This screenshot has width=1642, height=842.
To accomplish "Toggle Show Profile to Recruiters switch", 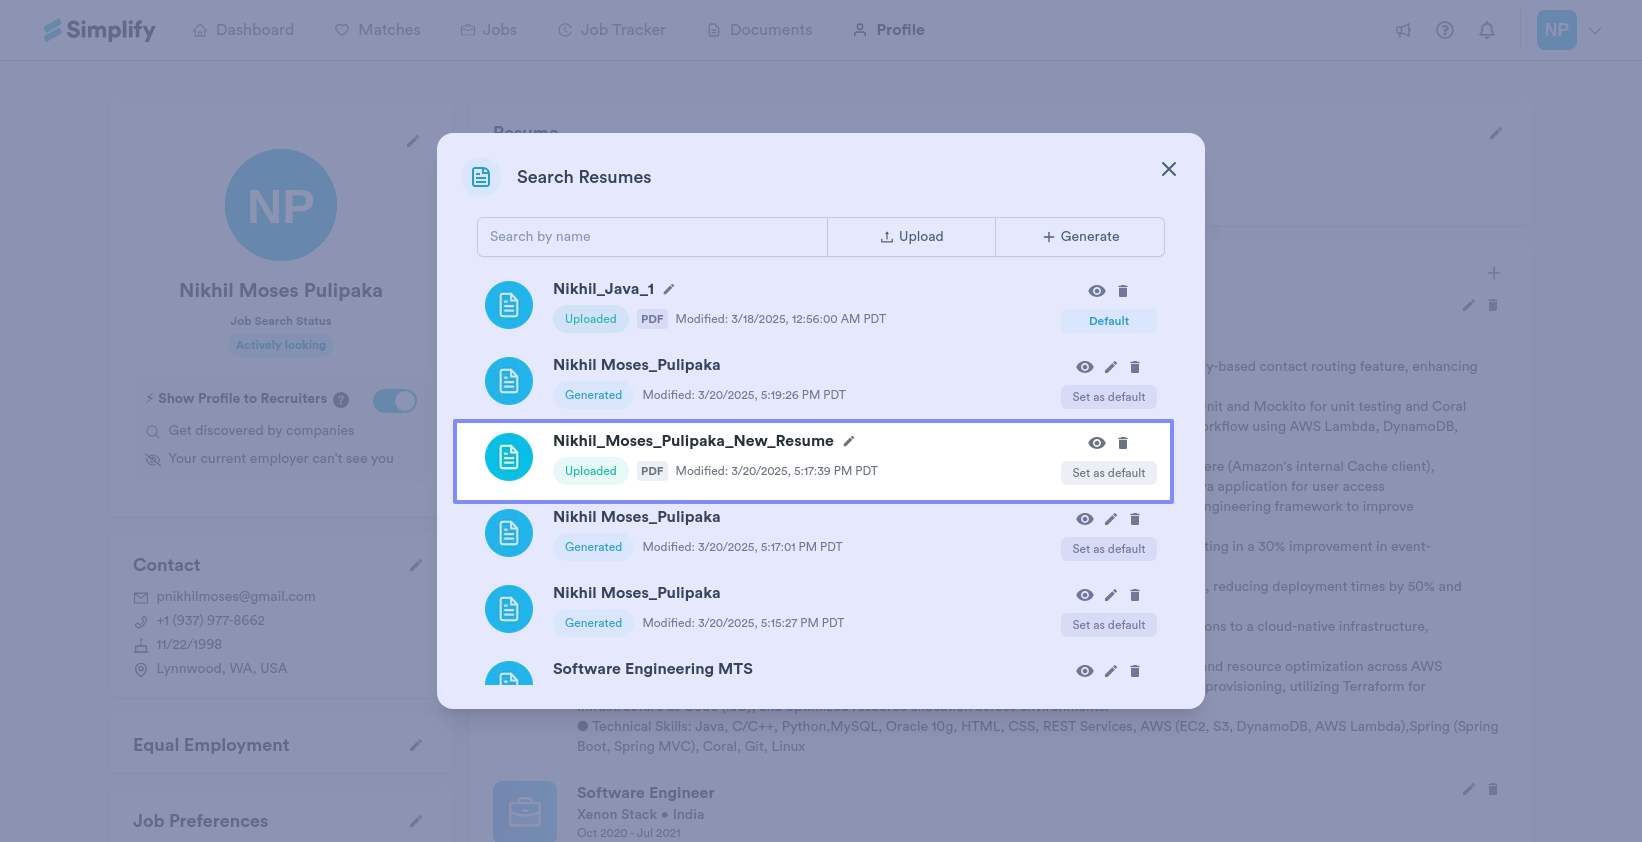I will click(x=395, y=401).
